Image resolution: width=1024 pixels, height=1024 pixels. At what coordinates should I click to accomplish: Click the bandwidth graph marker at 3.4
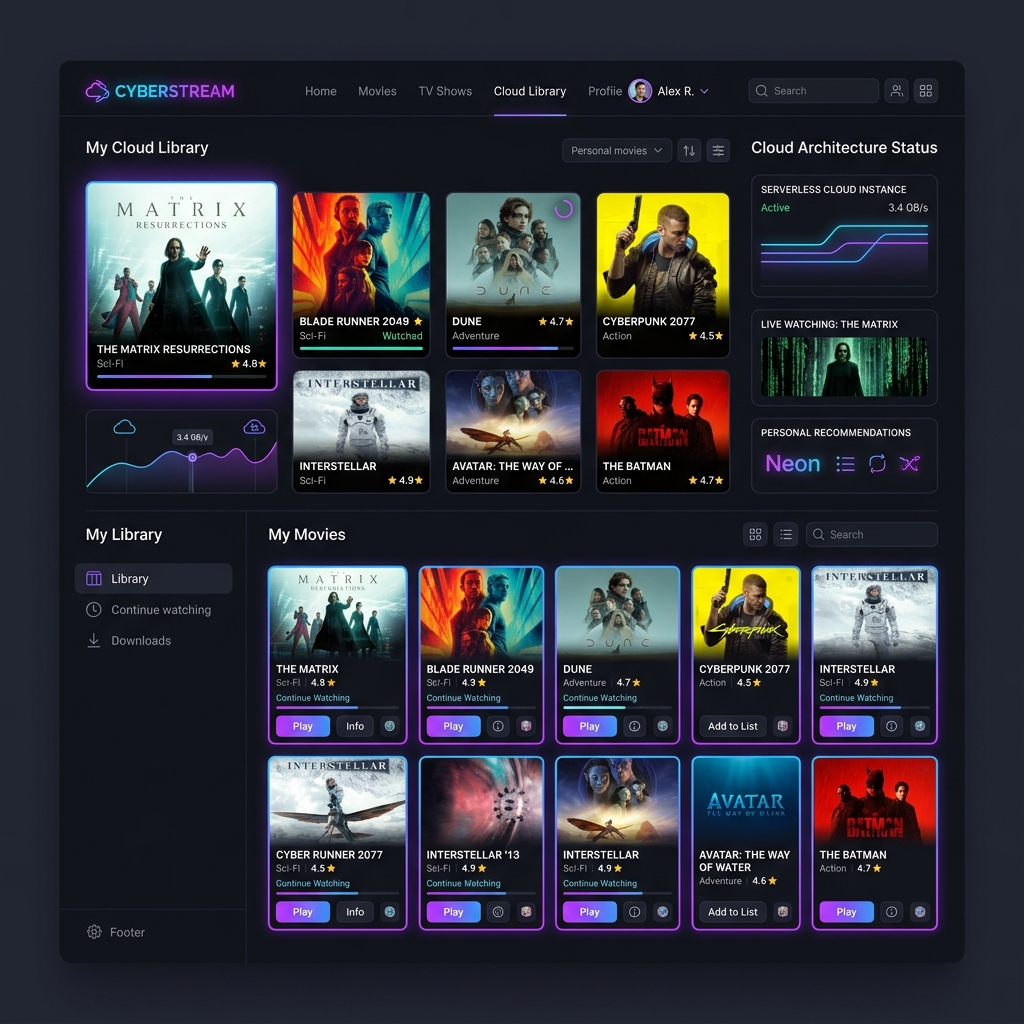click(x=192, y=457)
